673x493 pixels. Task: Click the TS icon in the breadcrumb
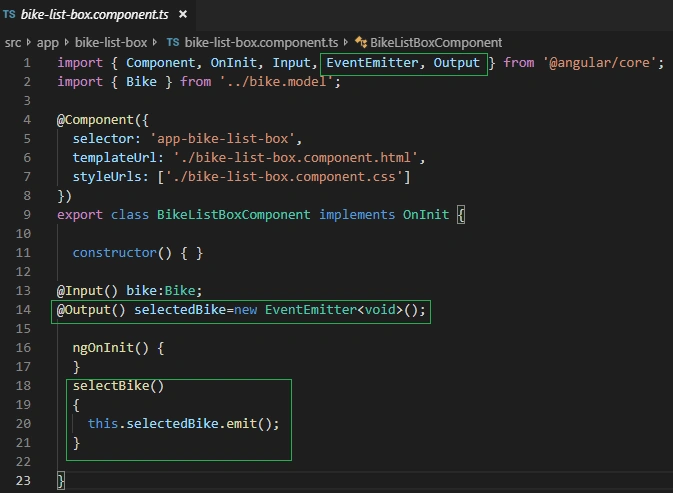click(x=173, y=42)
